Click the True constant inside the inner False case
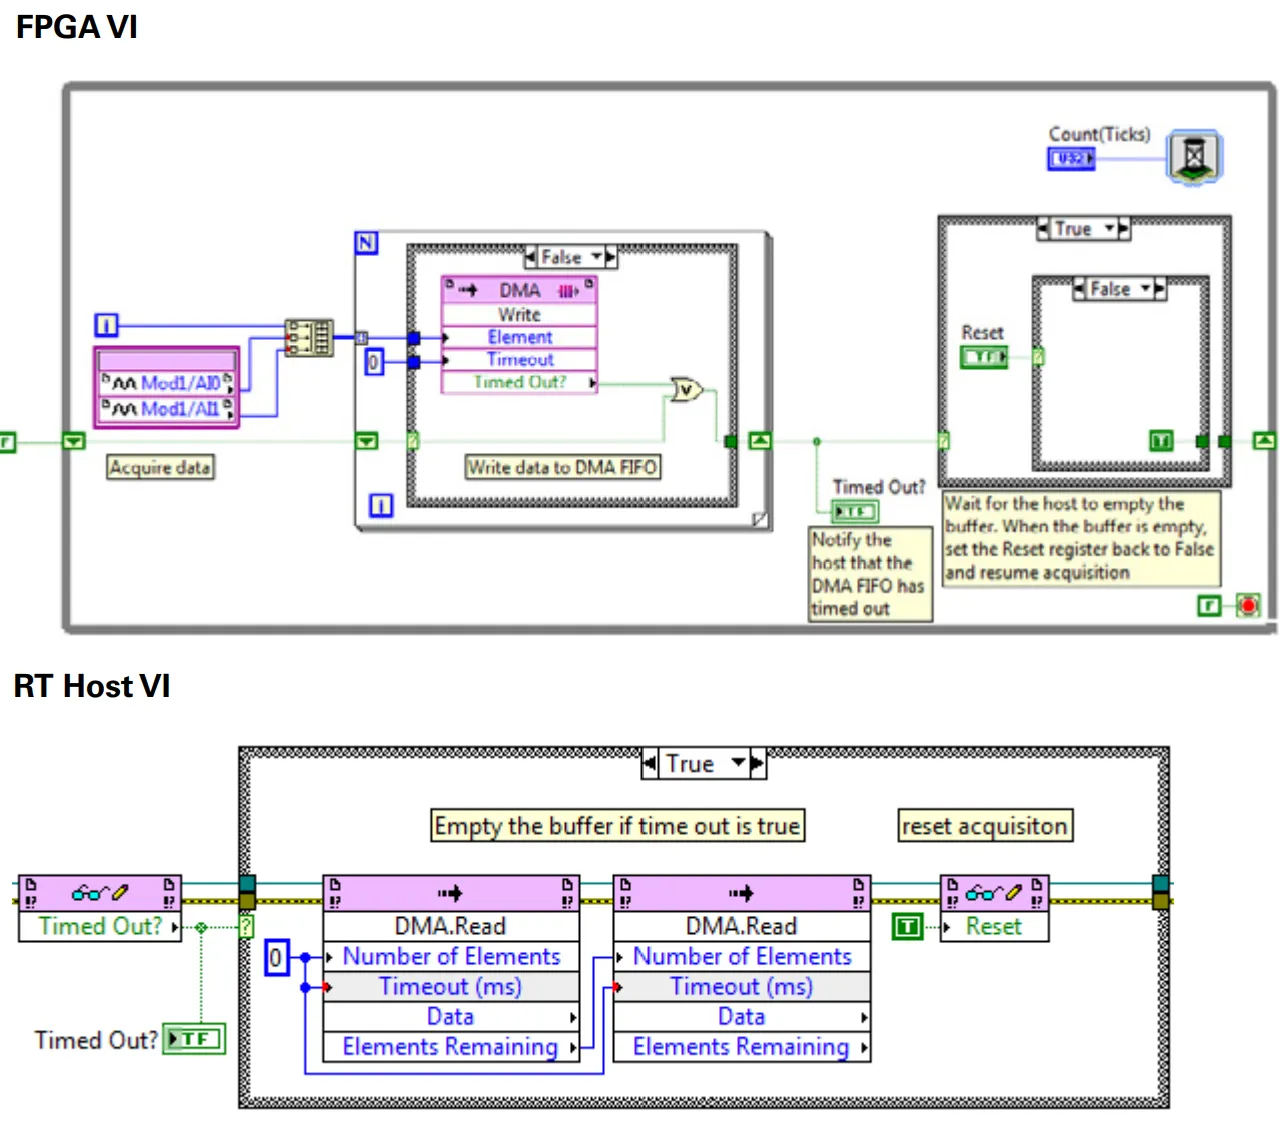This screenshot has width=1286, height=1126. pyautogui.click(x=1161, y=441)
